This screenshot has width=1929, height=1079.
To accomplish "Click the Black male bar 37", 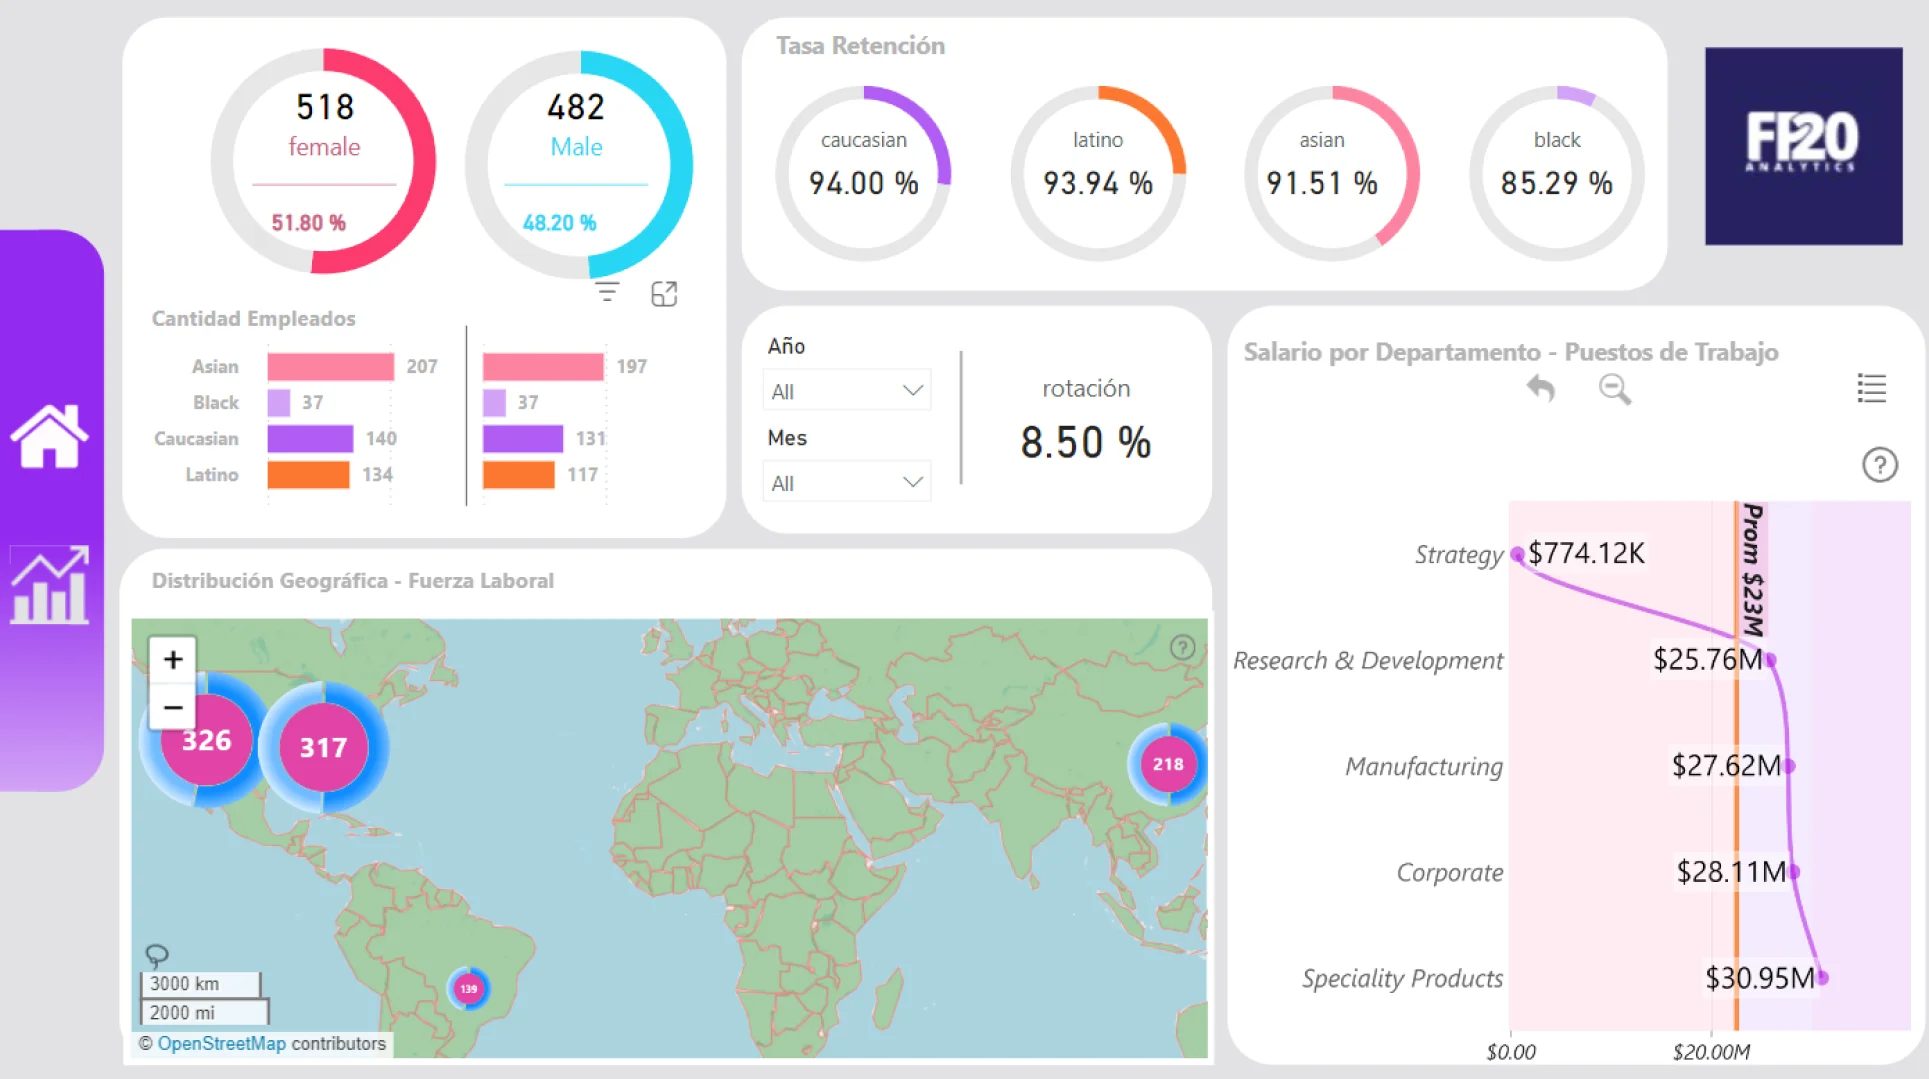I will (494, 402).
